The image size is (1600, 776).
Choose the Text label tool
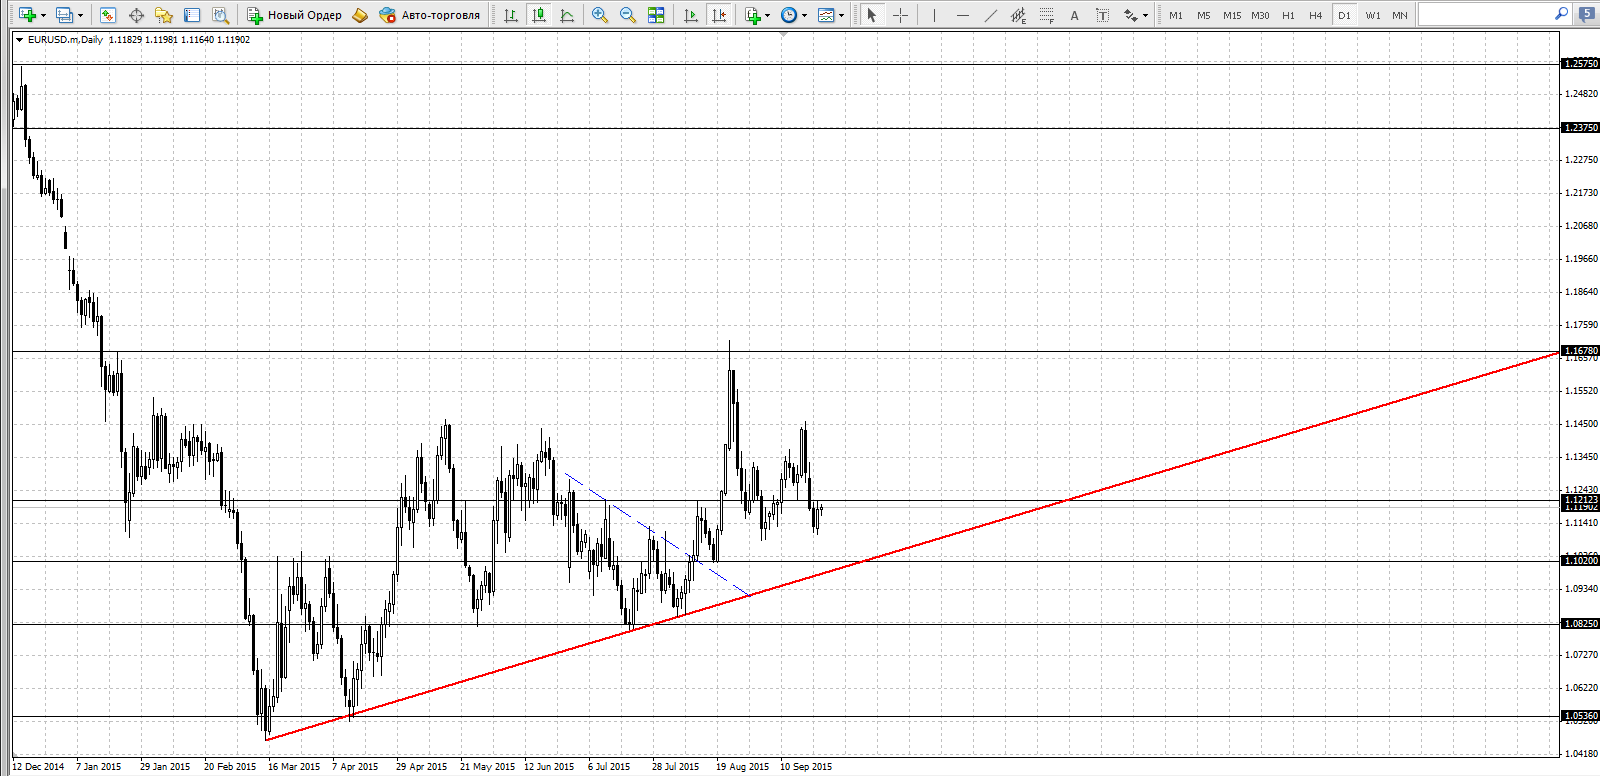(x=1102, y=15)
